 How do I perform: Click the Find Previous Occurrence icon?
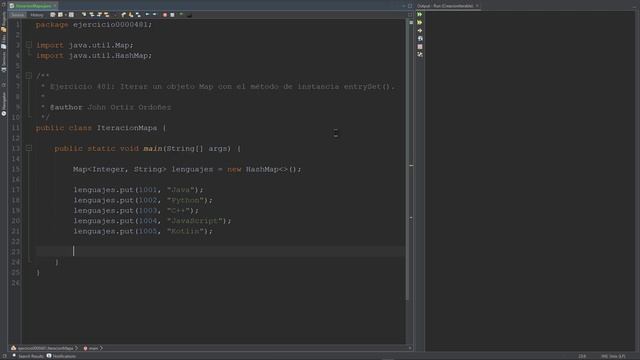point(91,15)
